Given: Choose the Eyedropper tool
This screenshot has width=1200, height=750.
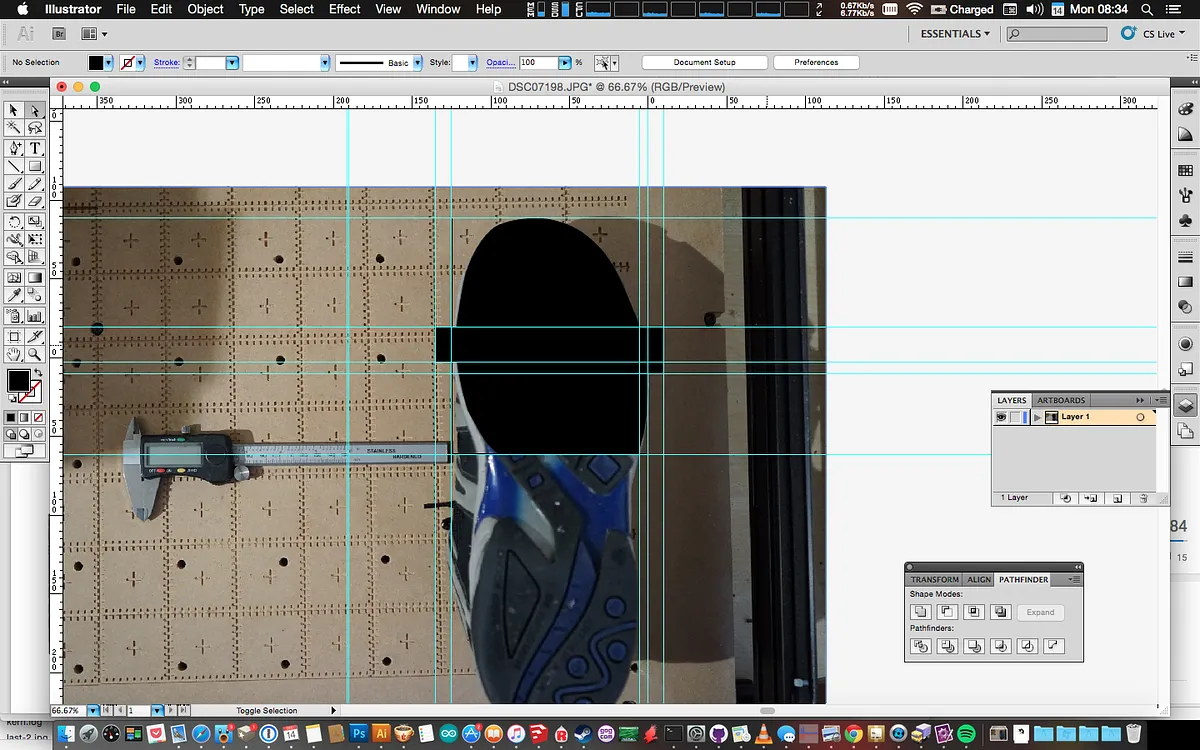Looking at the screenshot, I should tap(14, 295).
